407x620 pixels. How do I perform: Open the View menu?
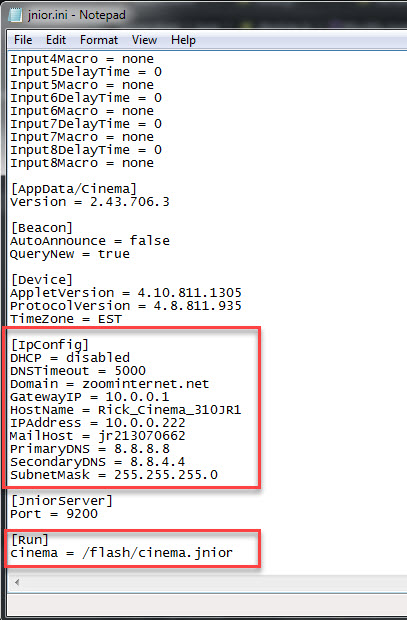point(144,40)
